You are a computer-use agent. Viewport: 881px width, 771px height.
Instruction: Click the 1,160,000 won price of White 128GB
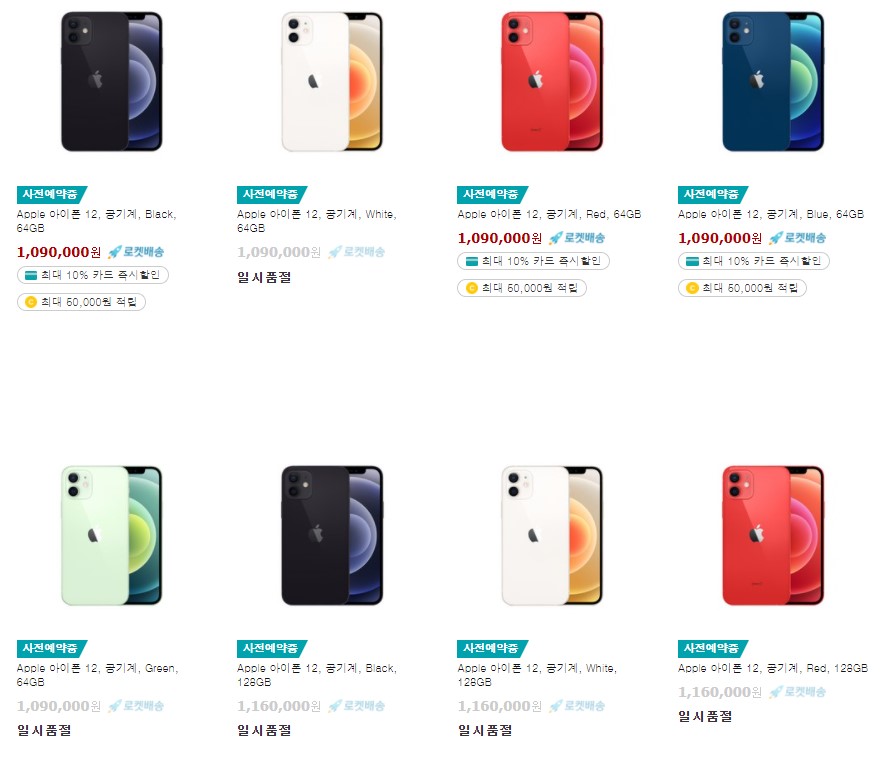coord(499,706)
